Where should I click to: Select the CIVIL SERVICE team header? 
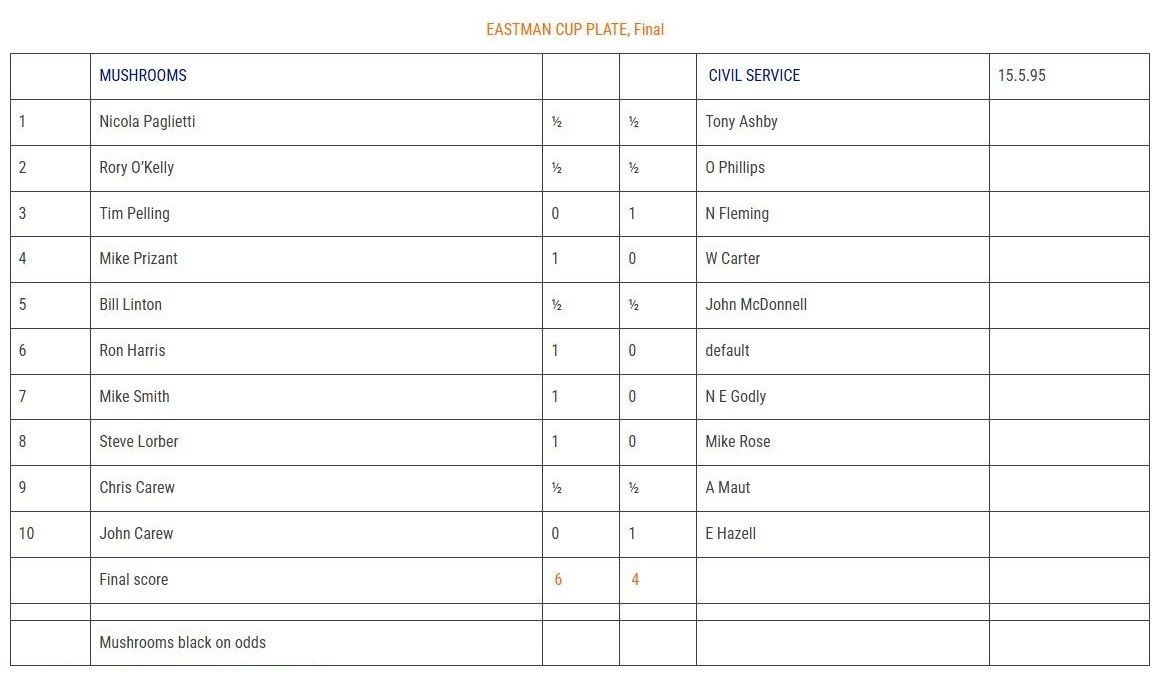(x=754, y=76)
